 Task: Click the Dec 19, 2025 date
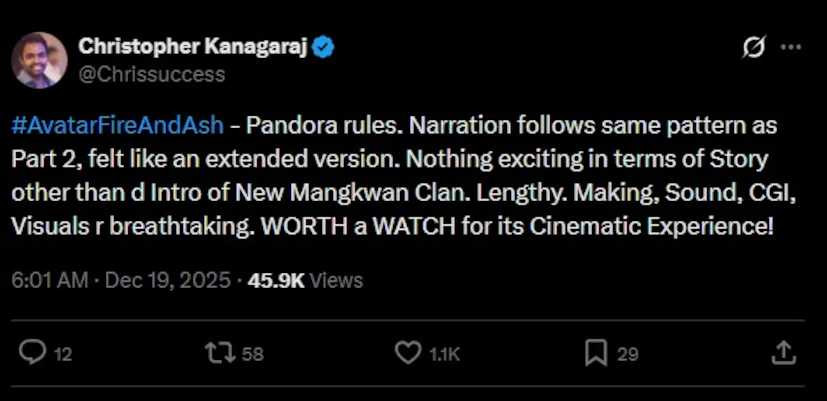click(x=164, y=281)
